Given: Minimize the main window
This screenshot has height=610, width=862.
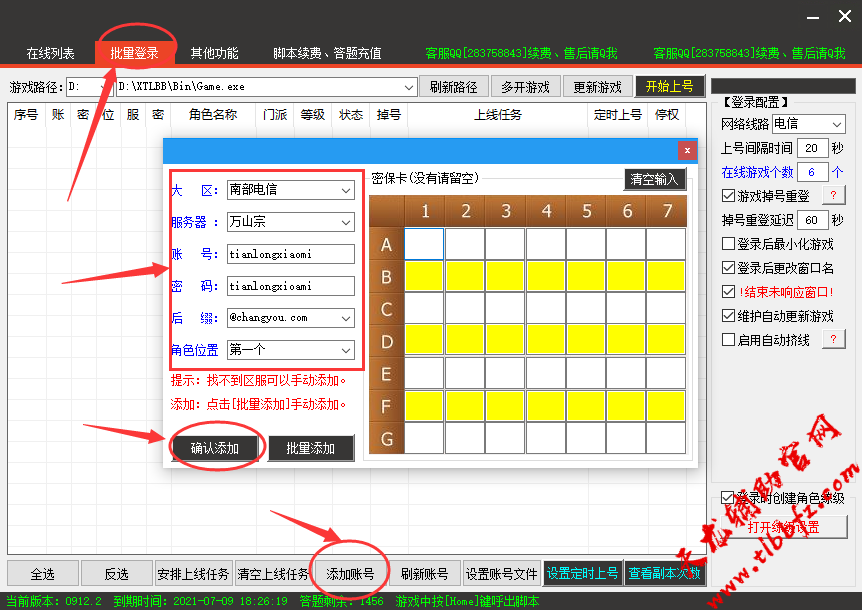Looking at the screenshot, I should [813, 17].
